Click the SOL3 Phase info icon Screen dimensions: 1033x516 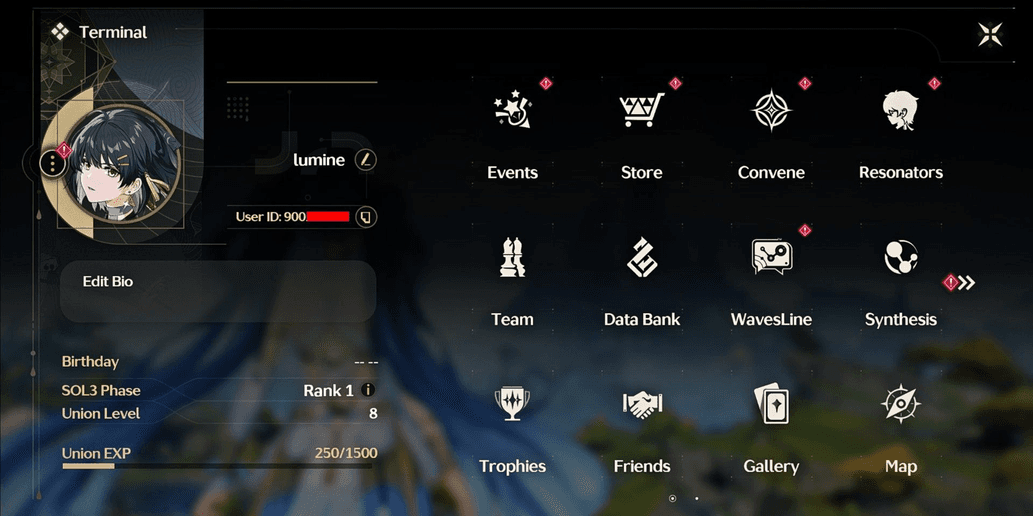(x=368, y=390)
